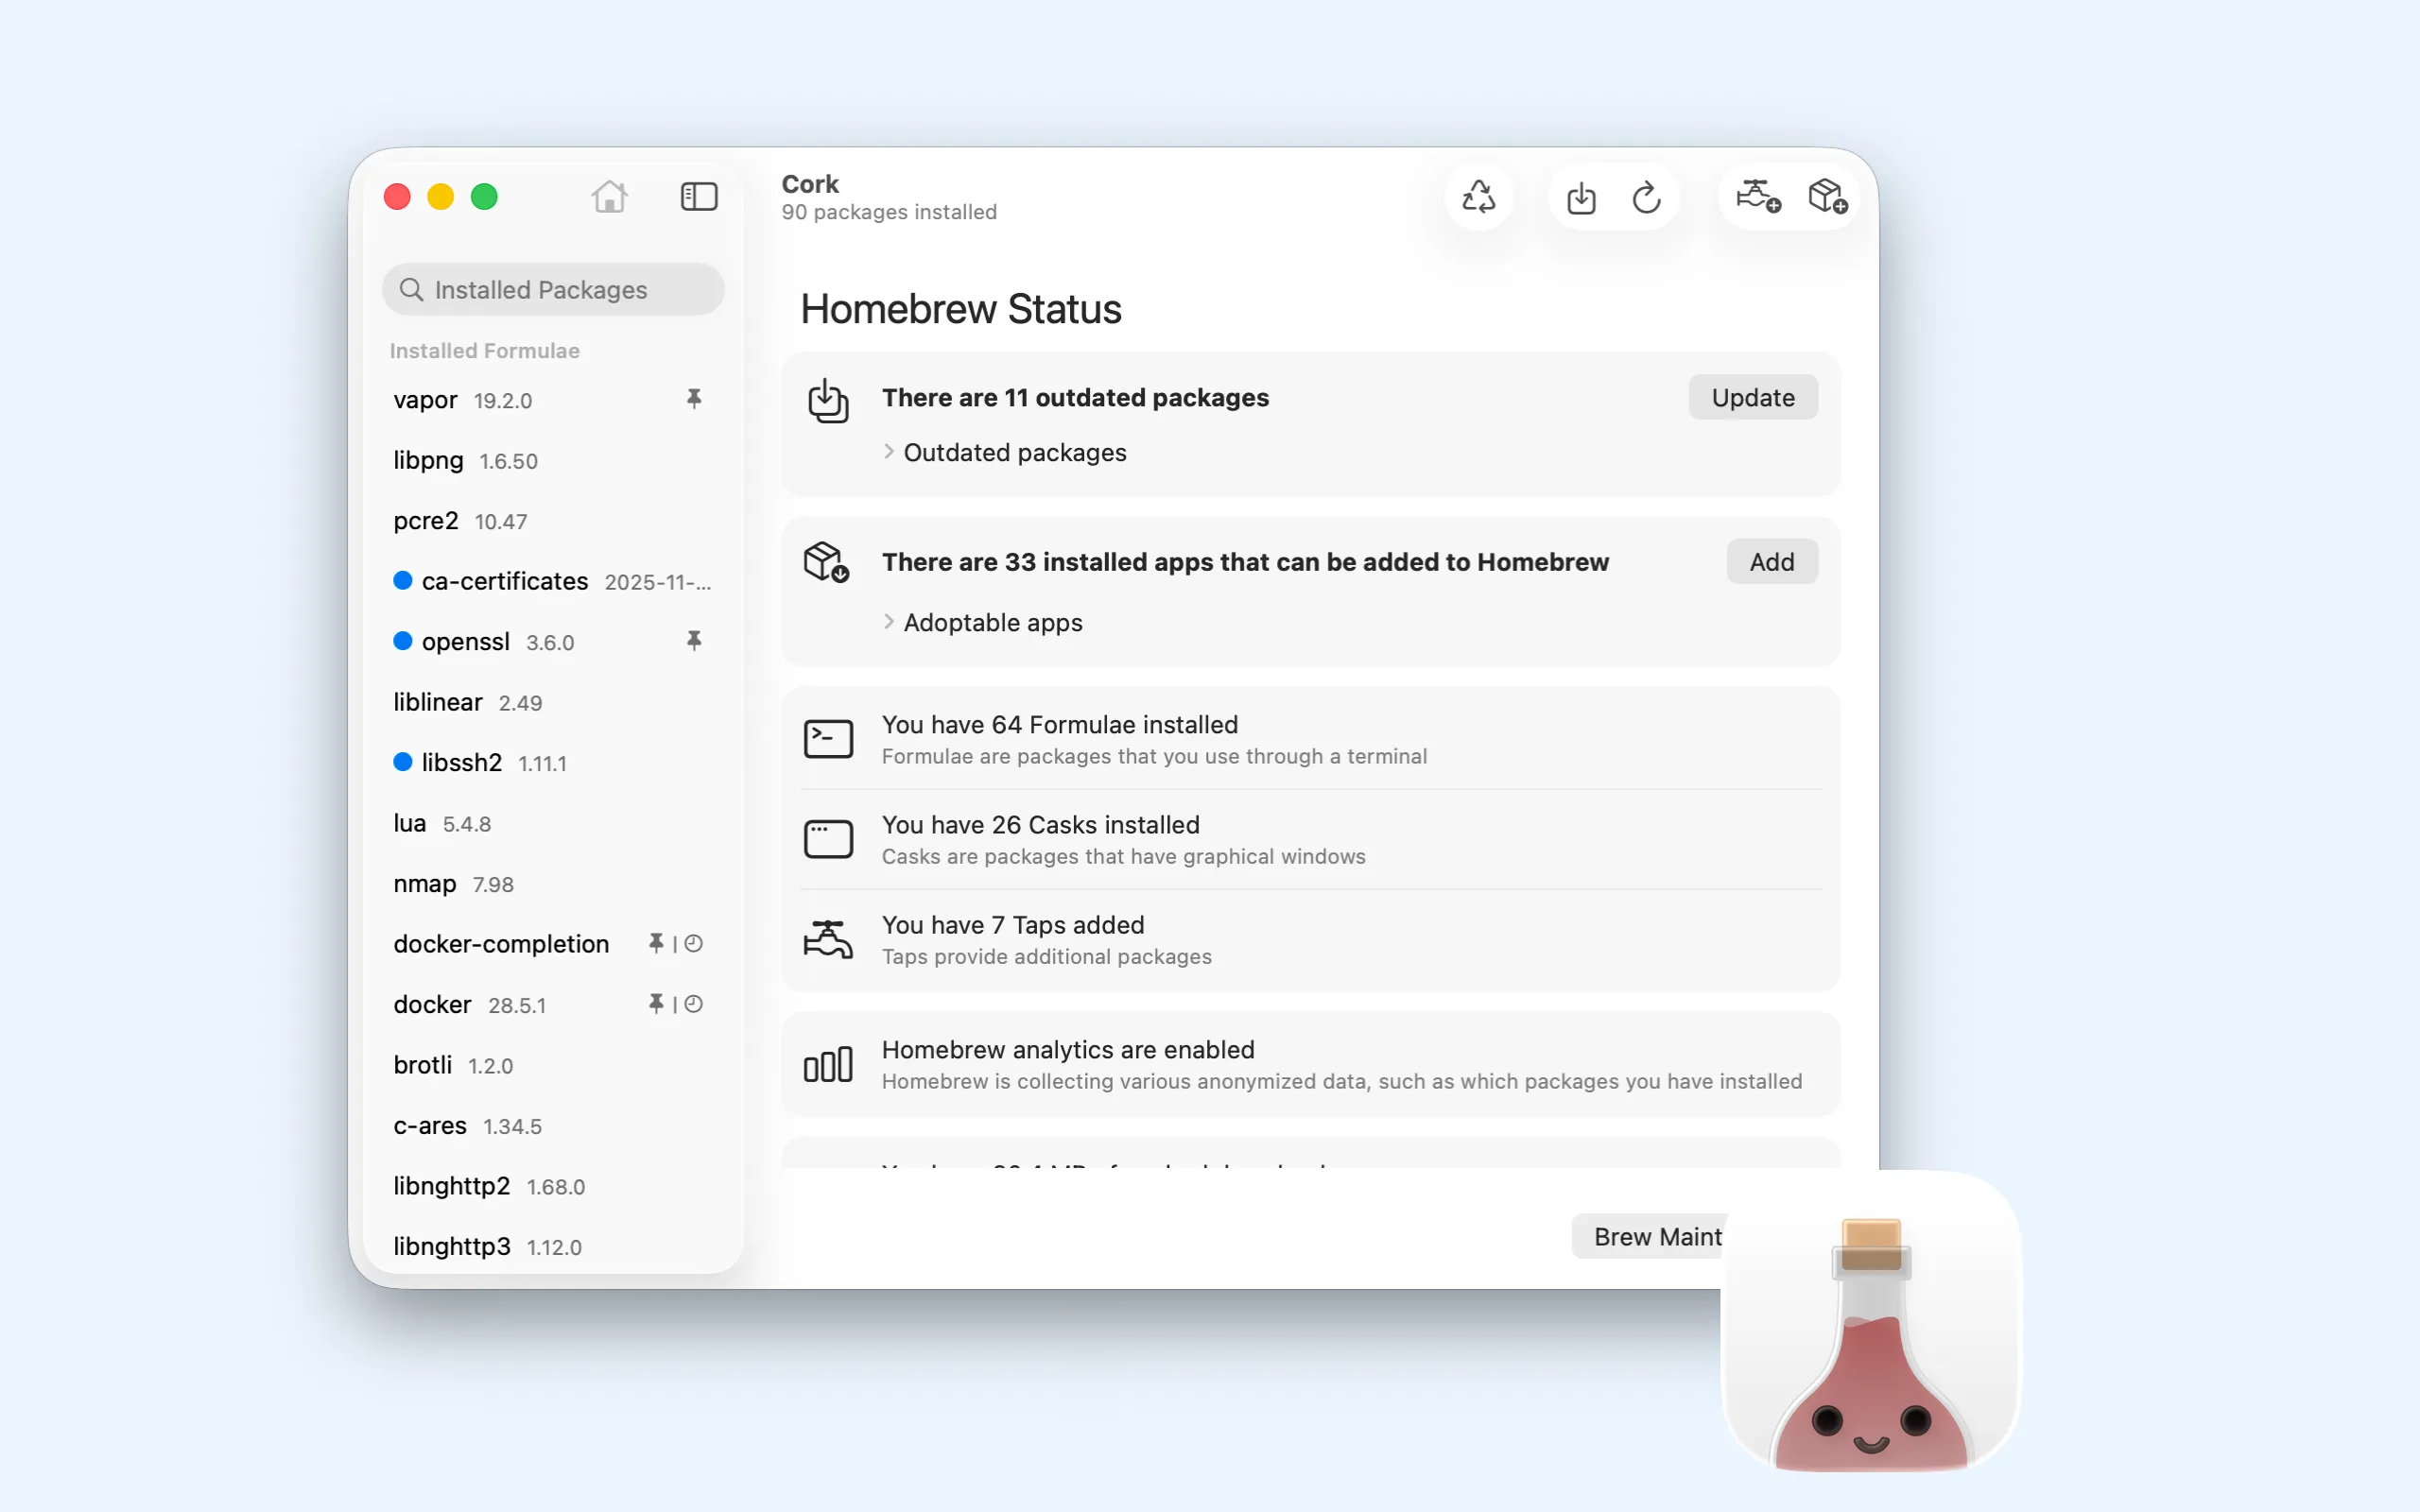Screen dimensions: 2420x1512
Task: Click the pin icon next to openssl
Action: (x=694, y=641)
